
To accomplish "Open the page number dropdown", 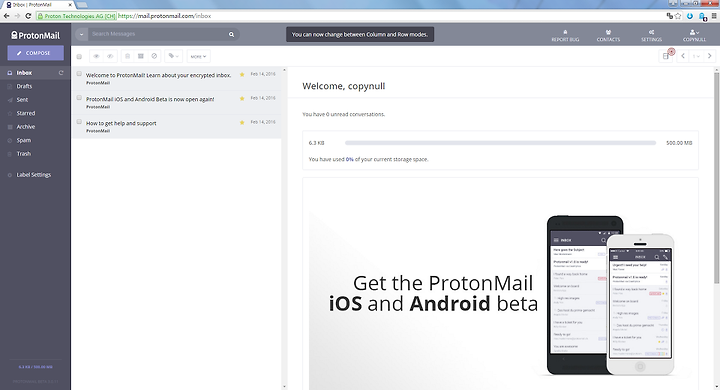I will click(x=697, y=56).
